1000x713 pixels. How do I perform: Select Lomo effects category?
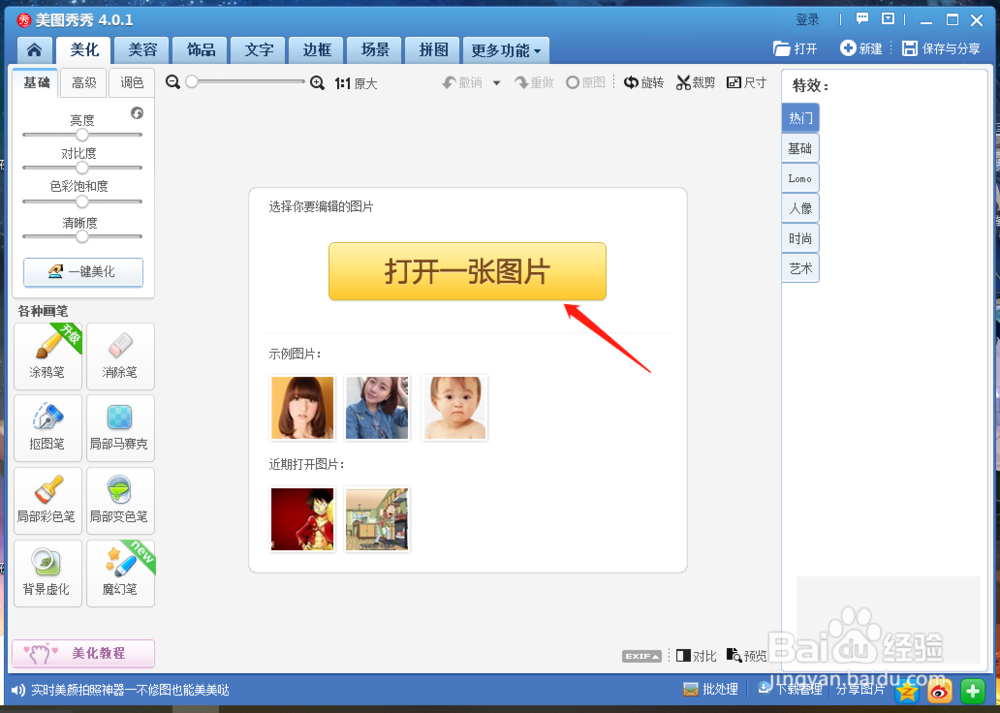pos(800,178)
